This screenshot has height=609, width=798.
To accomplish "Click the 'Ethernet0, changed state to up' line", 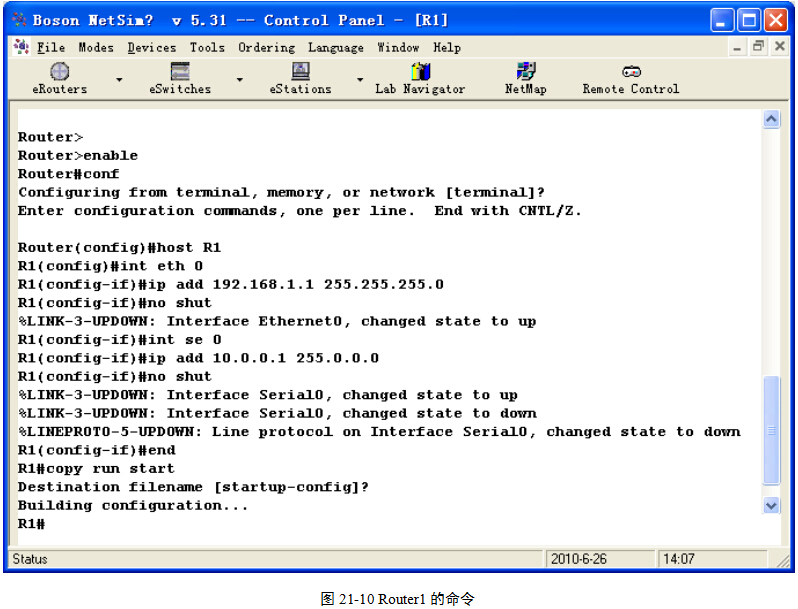I will coord(277,322).
